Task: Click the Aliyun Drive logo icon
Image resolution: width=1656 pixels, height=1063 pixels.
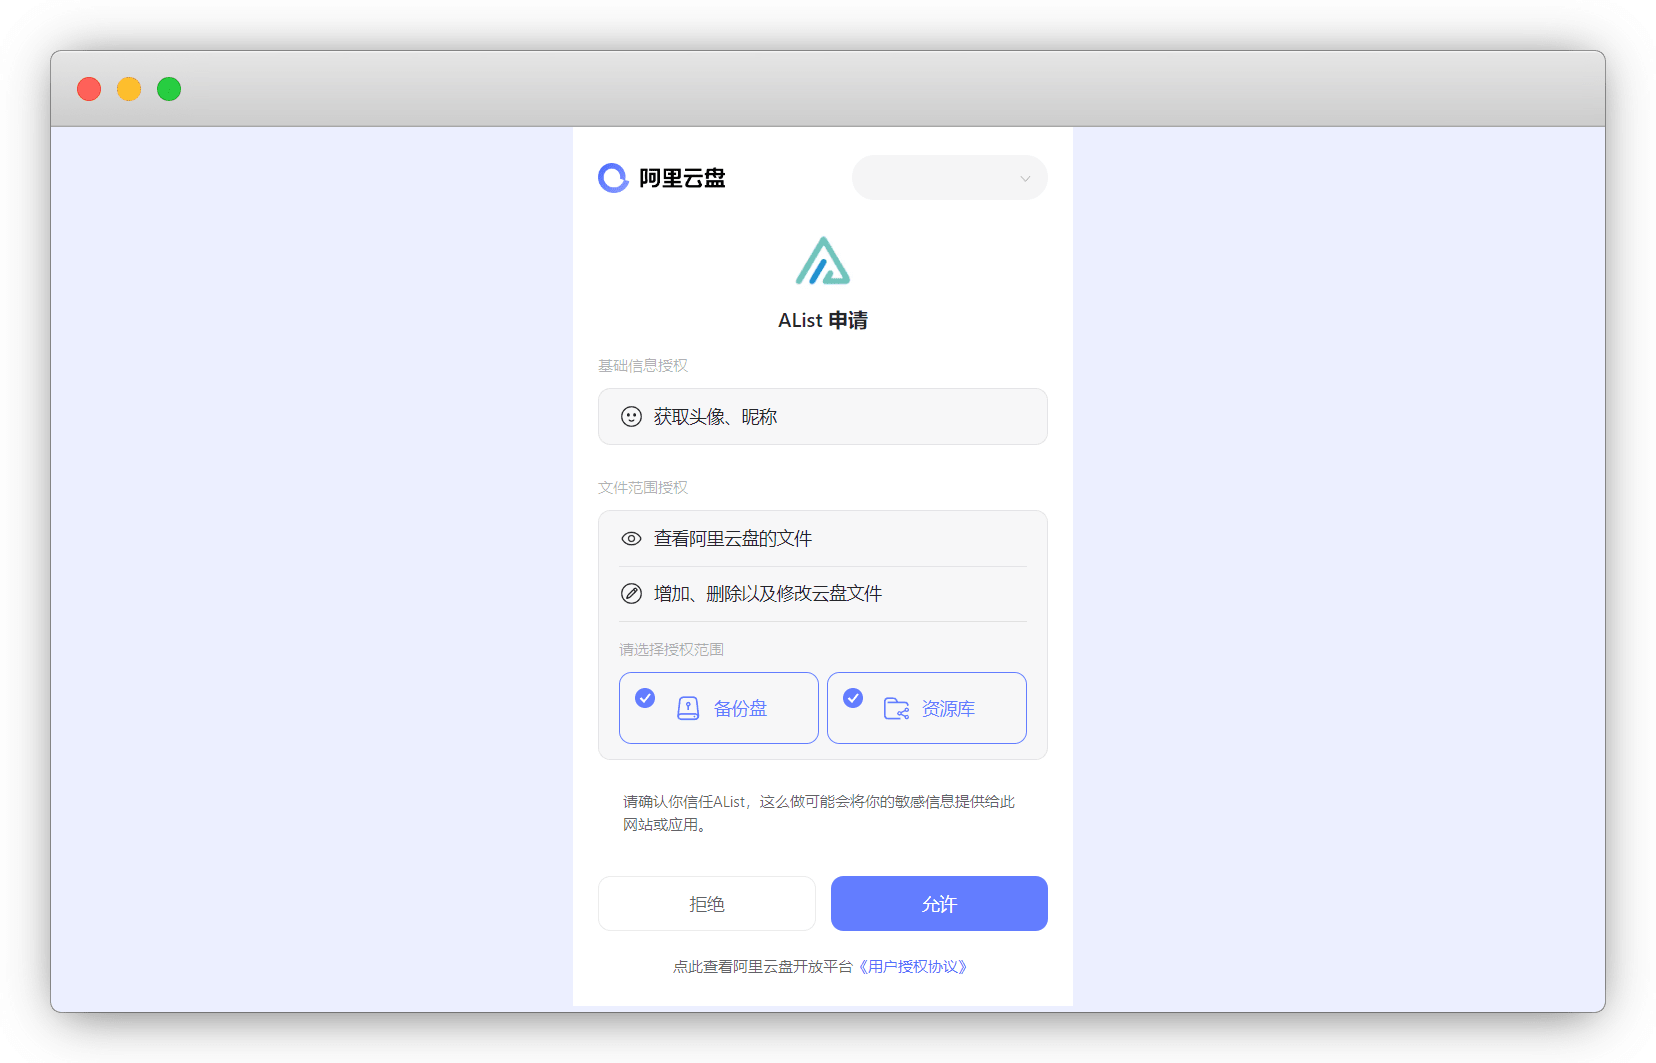Action: click(613, 178)
